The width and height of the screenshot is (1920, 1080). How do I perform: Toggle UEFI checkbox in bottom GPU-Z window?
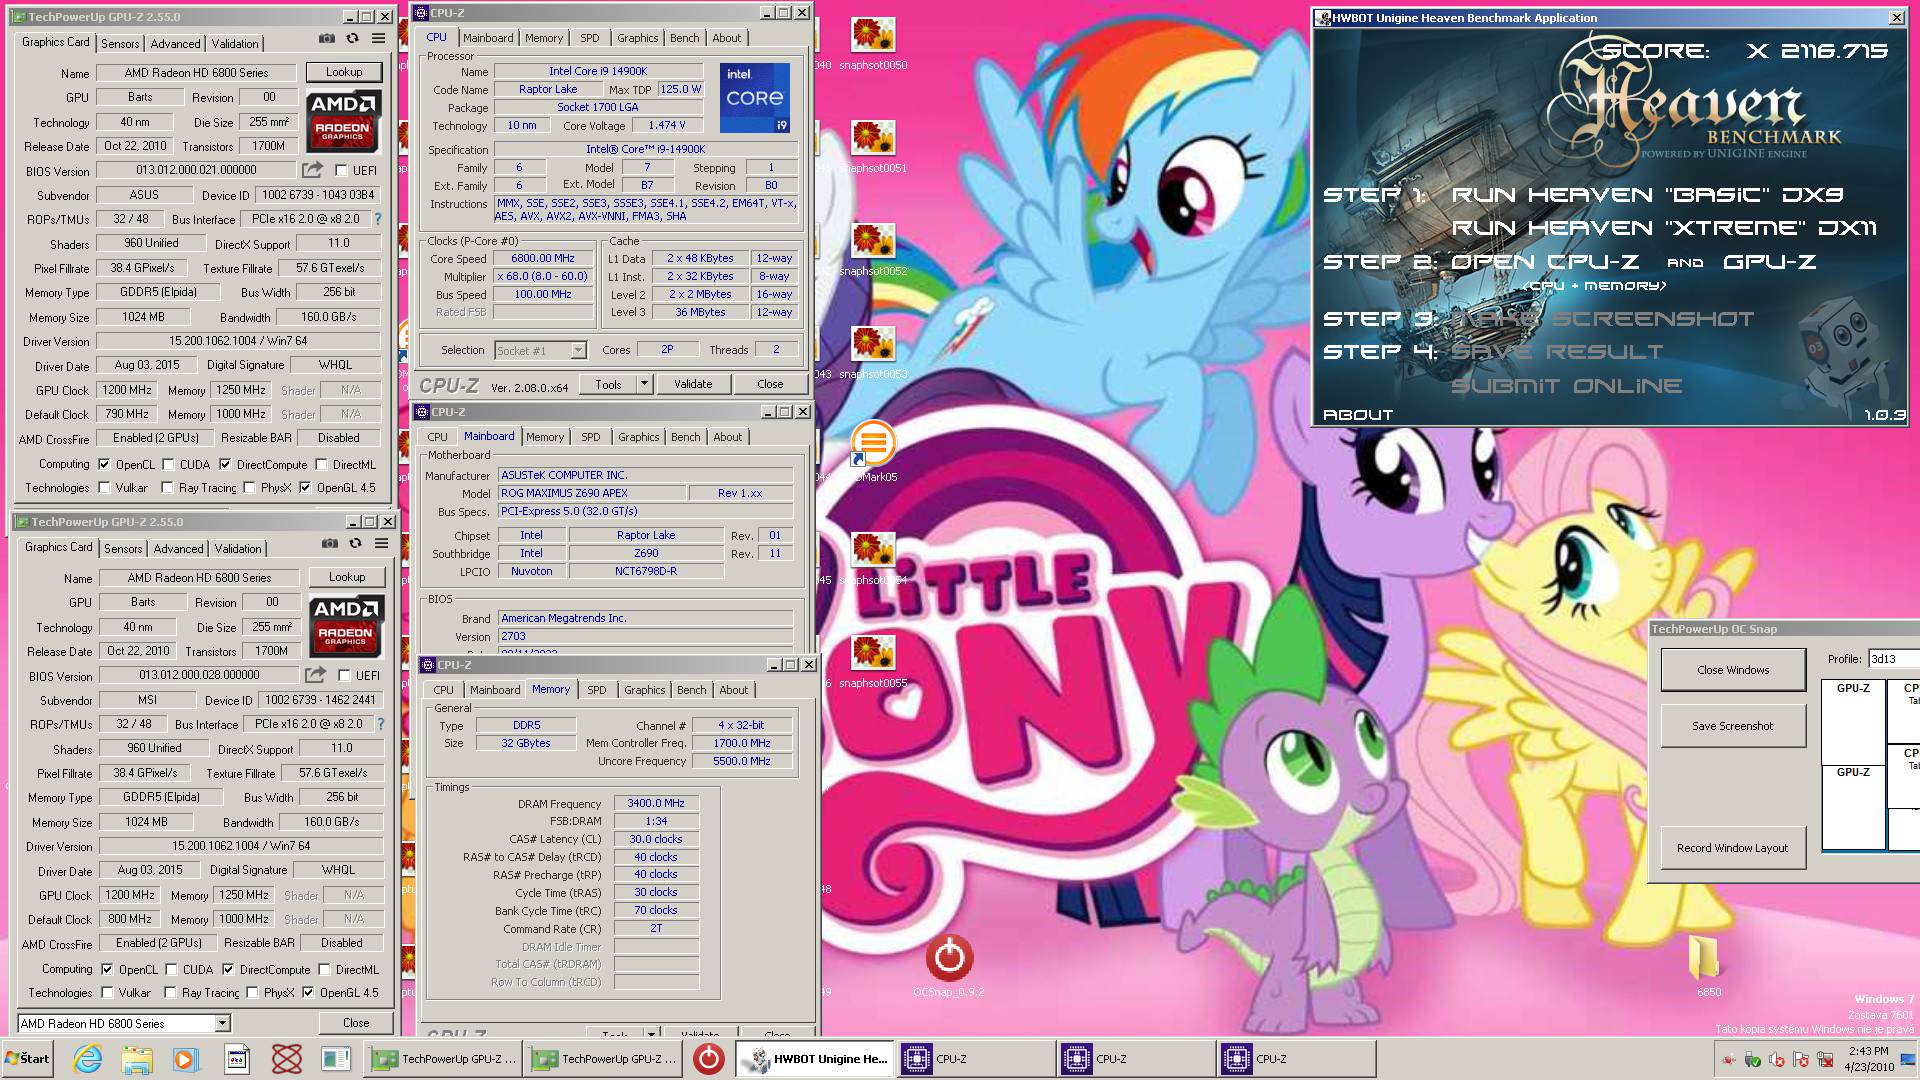(344, 676)
